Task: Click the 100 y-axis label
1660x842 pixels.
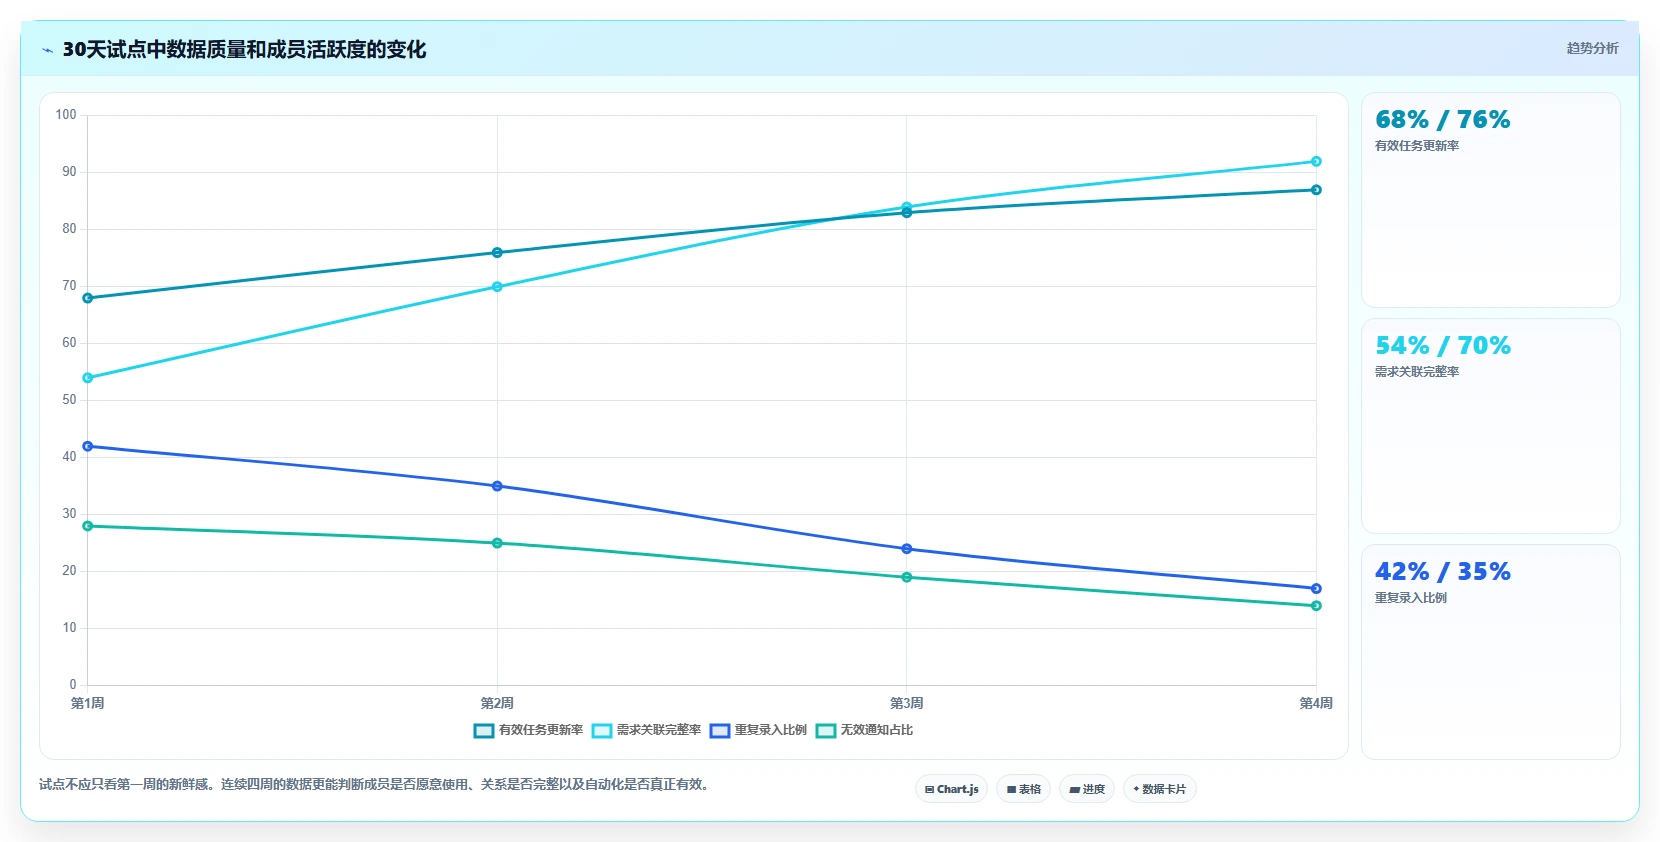Action: [x=66, y=115]
